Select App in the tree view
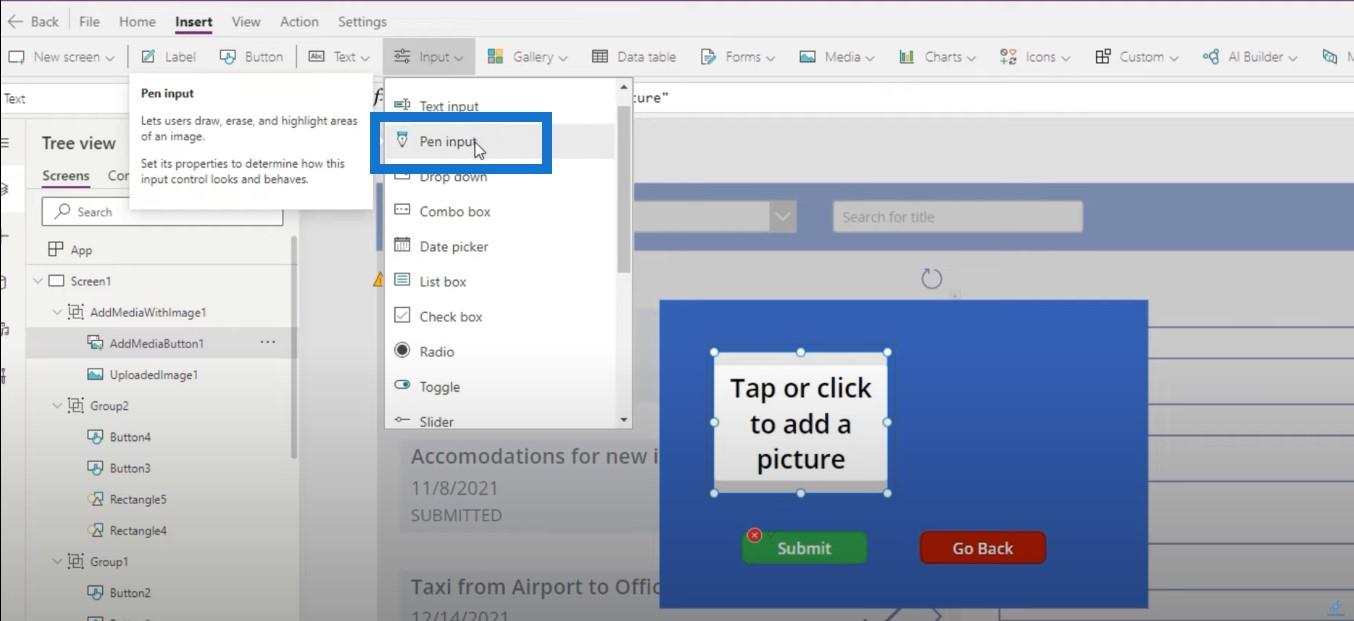 tap(81, 250)
